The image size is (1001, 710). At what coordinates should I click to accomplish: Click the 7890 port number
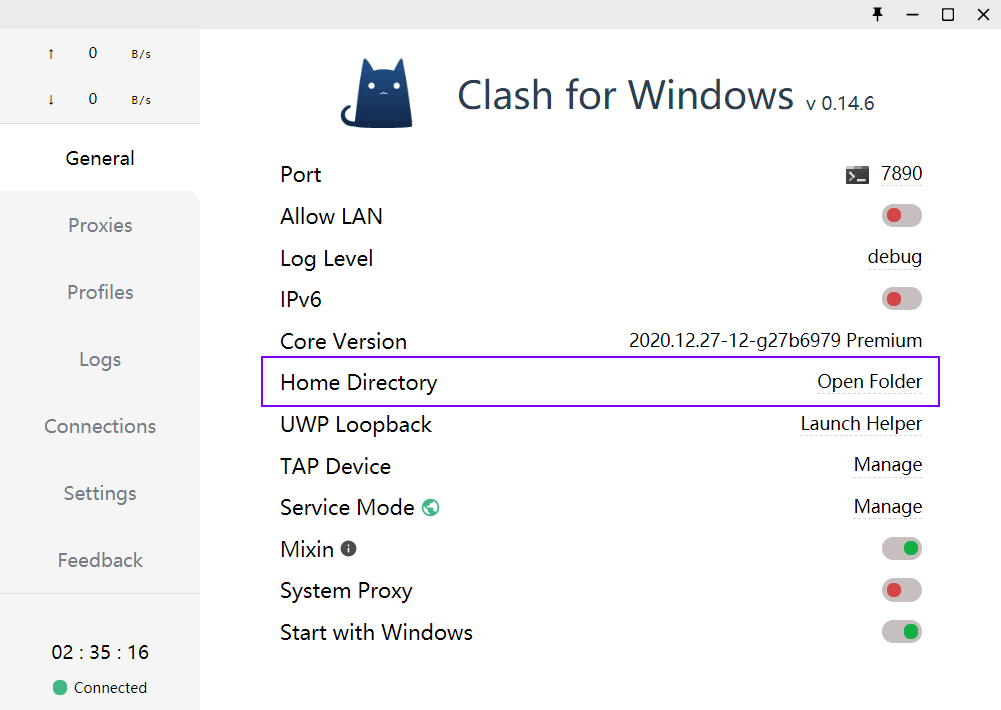[x=901, y=174]
